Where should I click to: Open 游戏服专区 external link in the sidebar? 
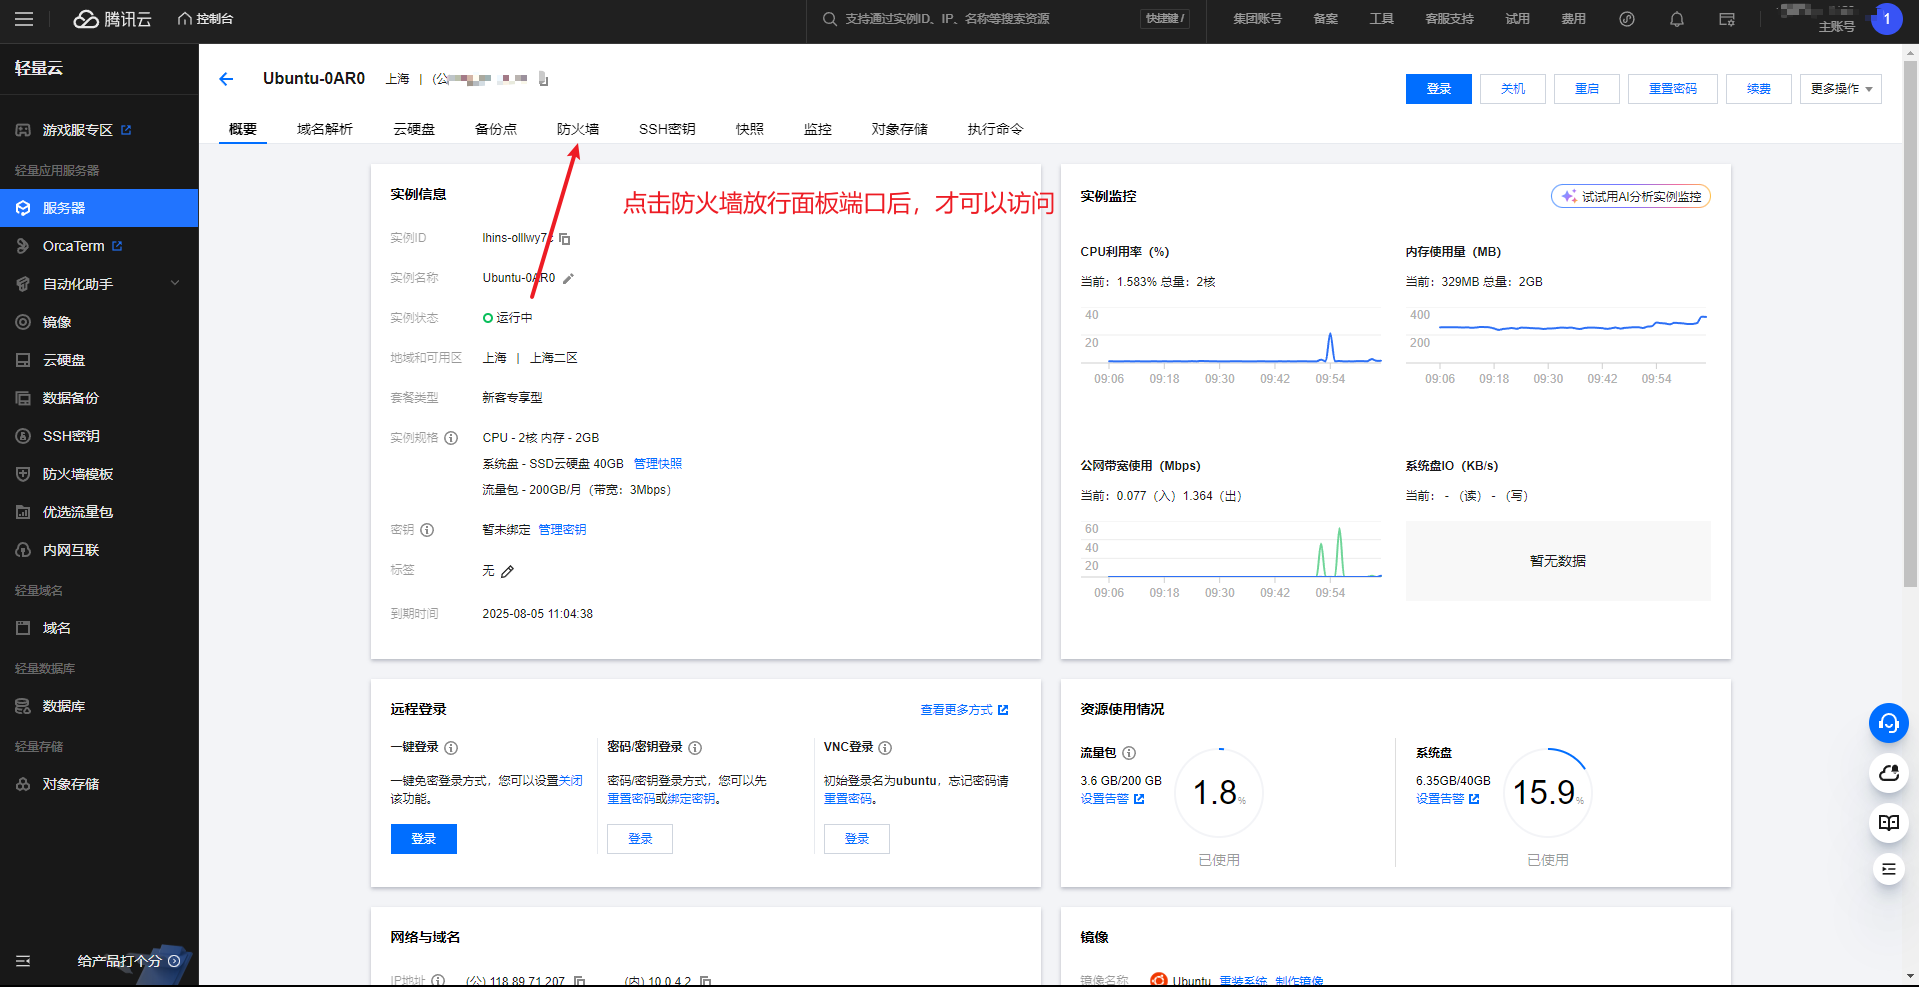click(126, 130)
